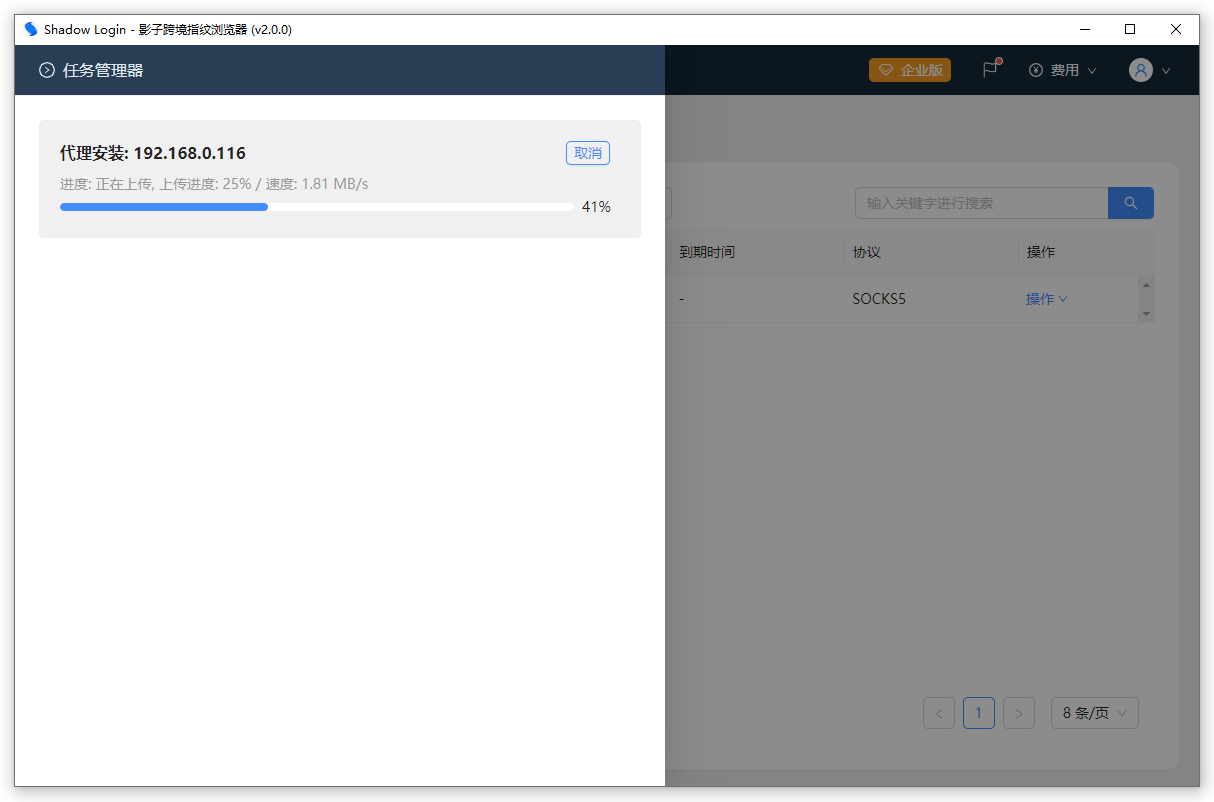The height and width of the screenshot is (802, 1214).
Task: Click the Shadow Login logo in the title bar
Action: click(31, 29)
